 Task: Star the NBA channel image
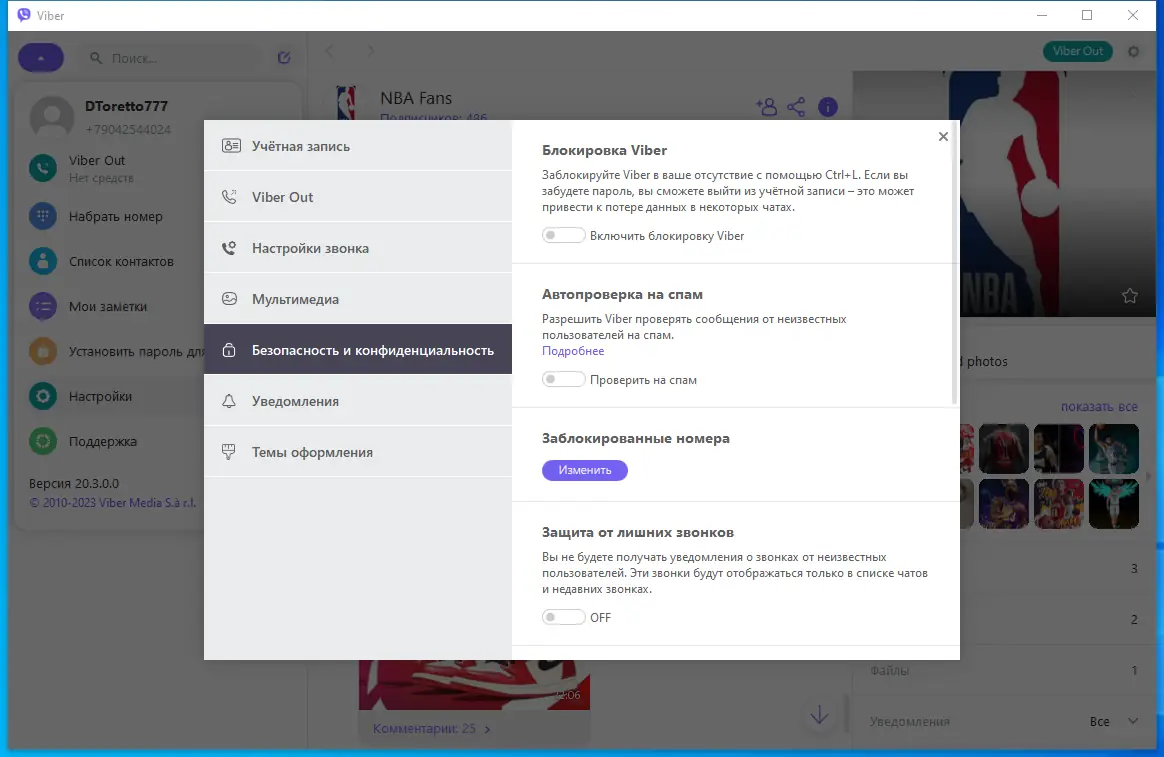click(x=1130, y=296)
